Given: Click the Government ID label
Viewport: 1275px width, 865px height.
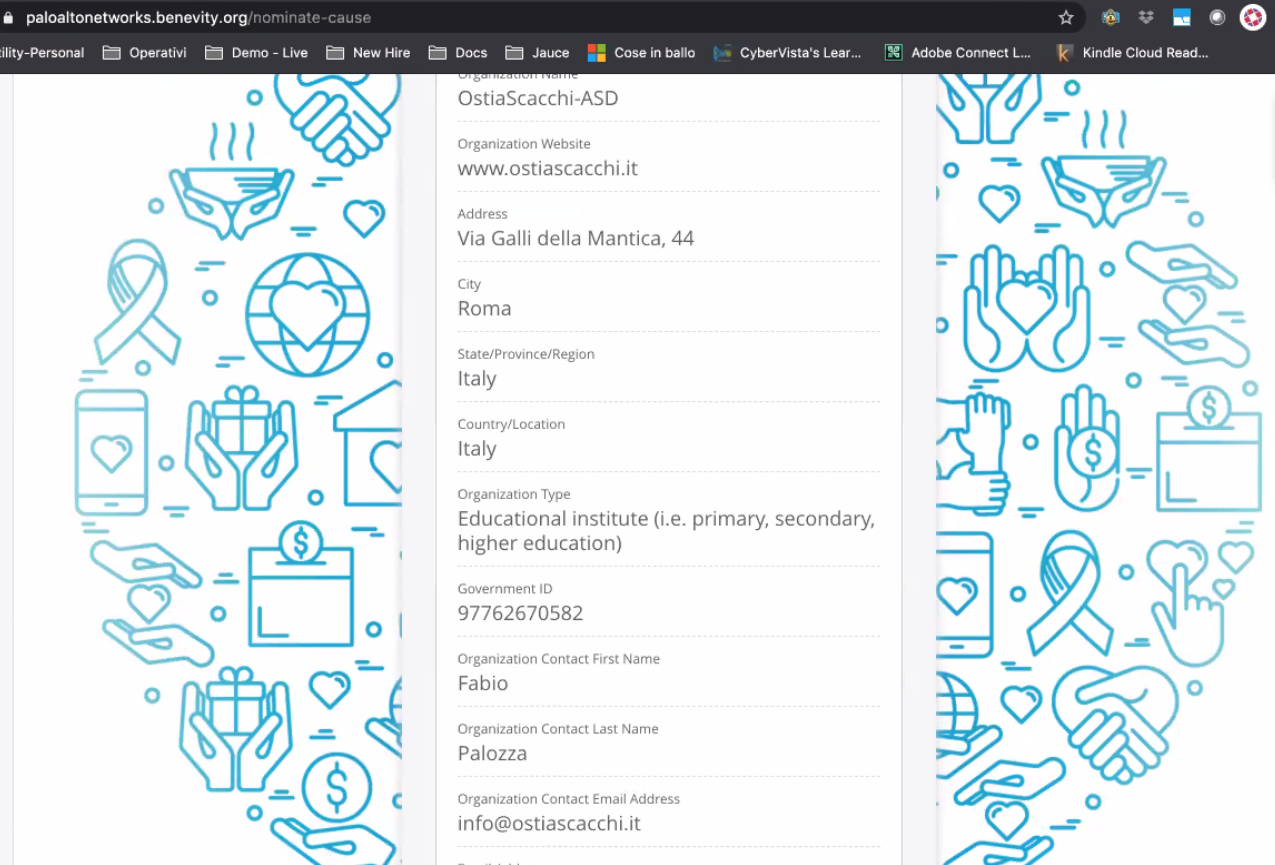Looking at the screenshot, I should [505, 589].
